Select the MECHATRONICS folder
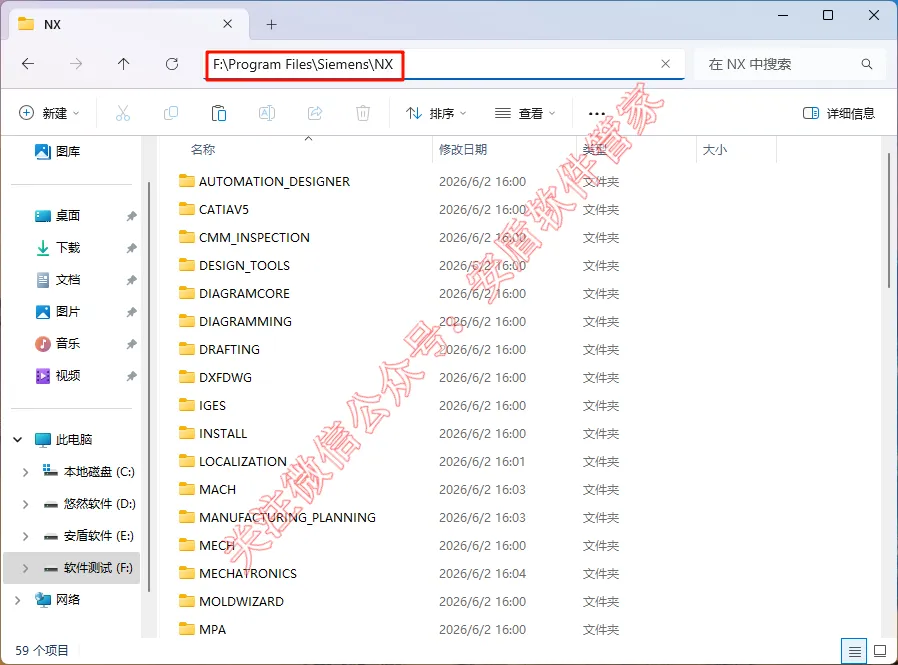 tap(238, 573)
